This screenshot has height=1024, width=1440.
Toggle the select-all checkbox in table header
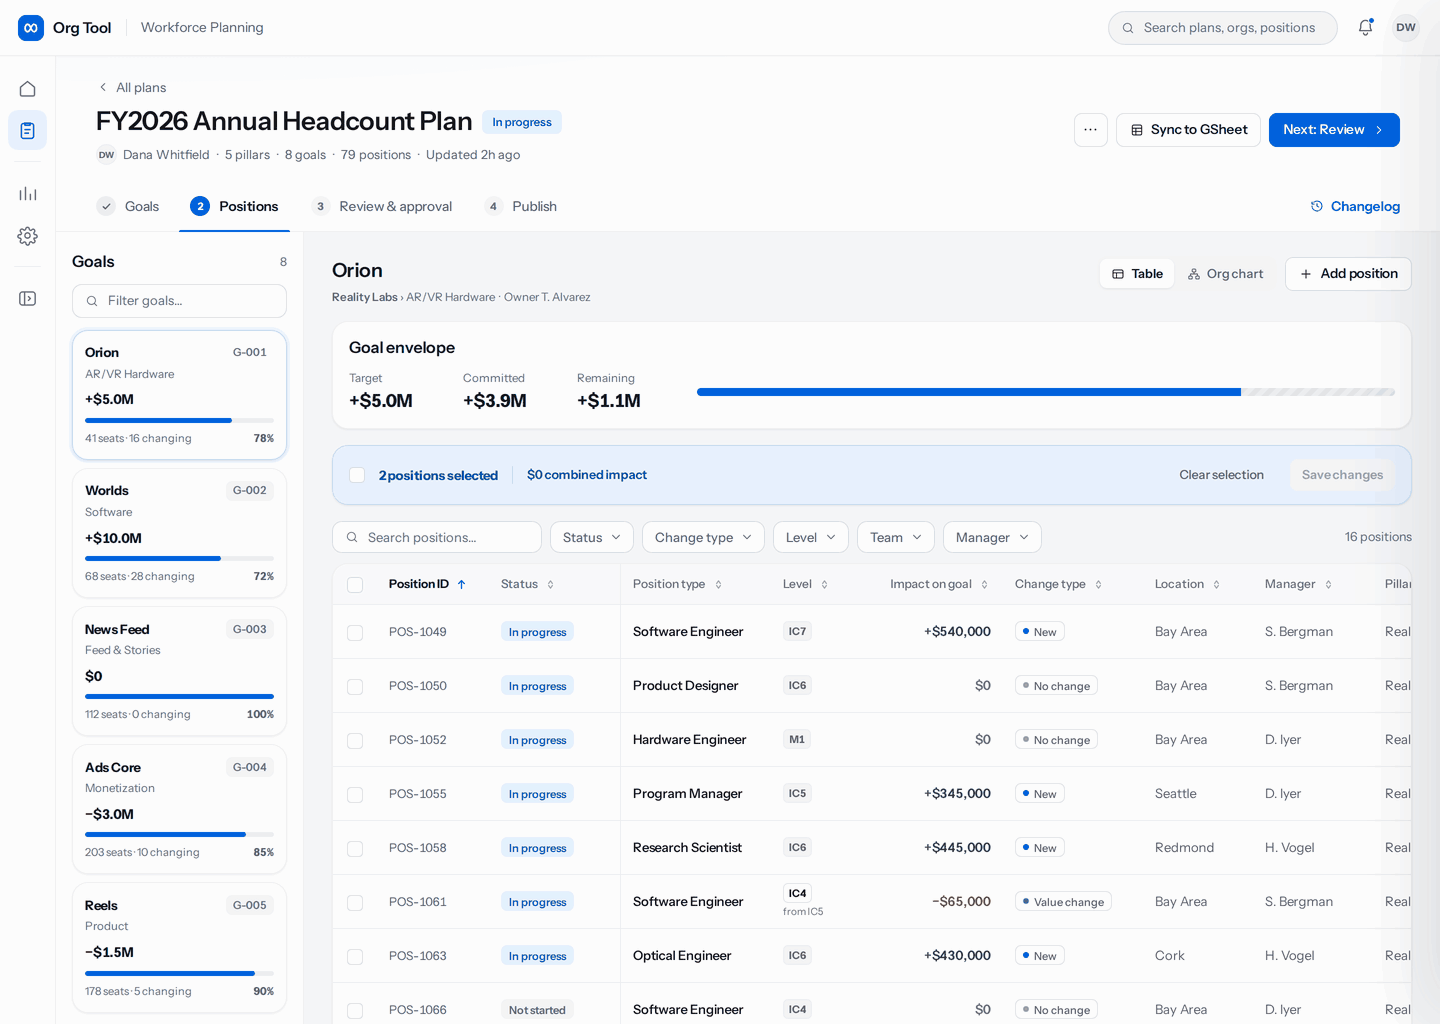355,585
